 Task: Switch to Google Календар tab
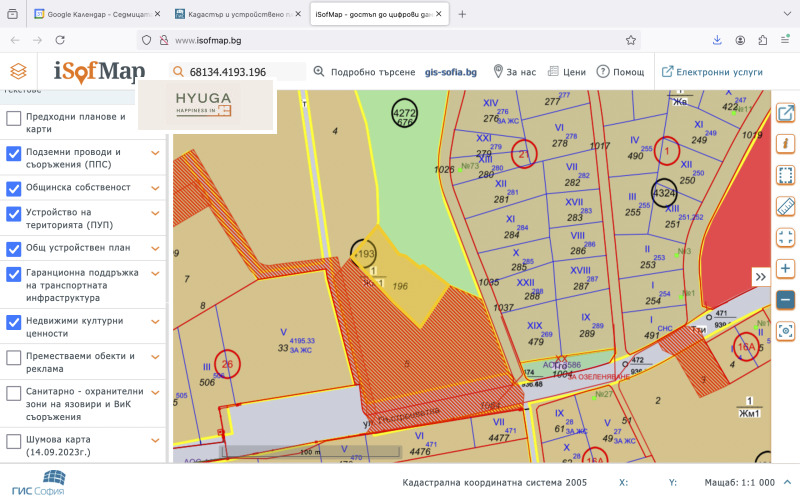point(95,14)
